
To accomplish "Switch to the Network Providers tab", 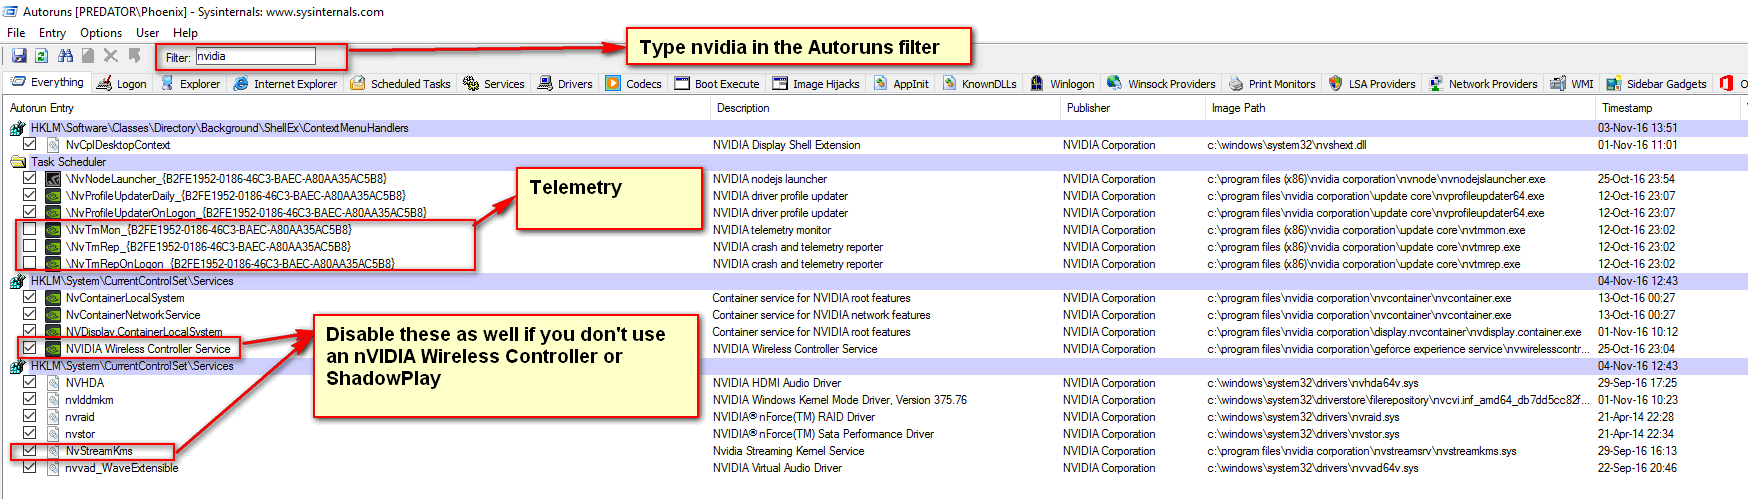I will coord(1483,84).
